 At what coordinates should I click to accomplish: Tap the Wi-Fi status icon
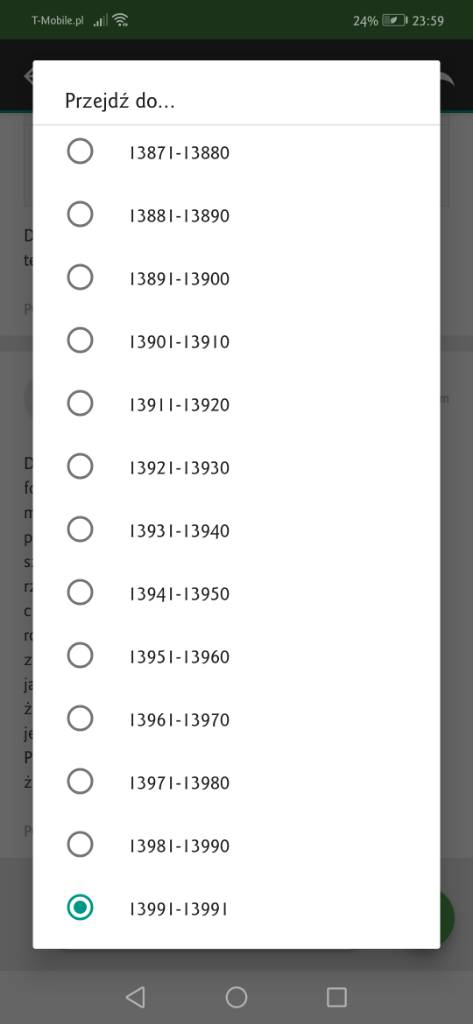point(120,20)
